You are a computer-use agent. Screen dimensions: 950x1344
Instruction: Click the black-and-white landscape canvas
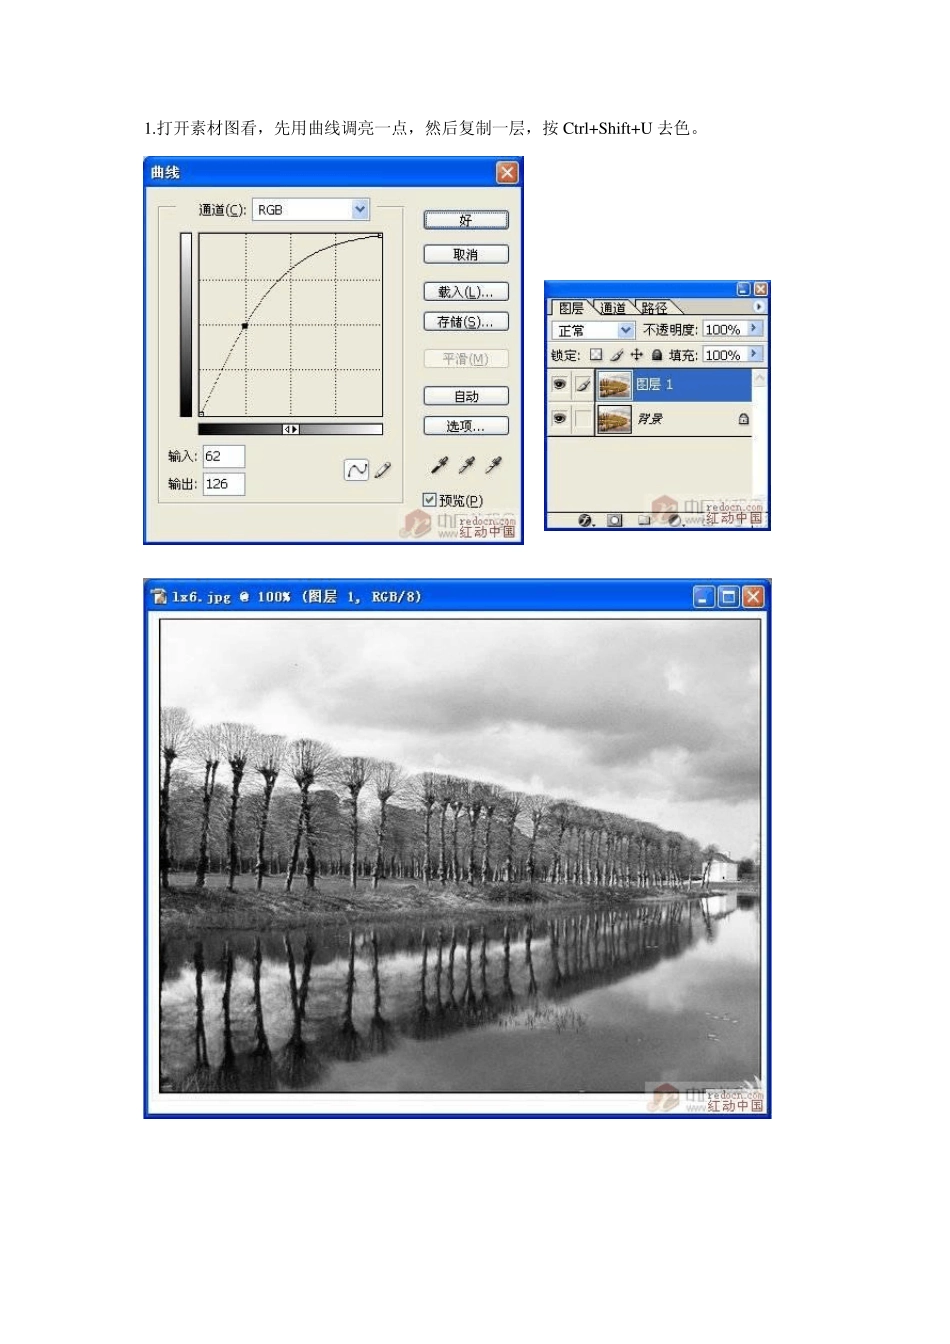[459, 856]
